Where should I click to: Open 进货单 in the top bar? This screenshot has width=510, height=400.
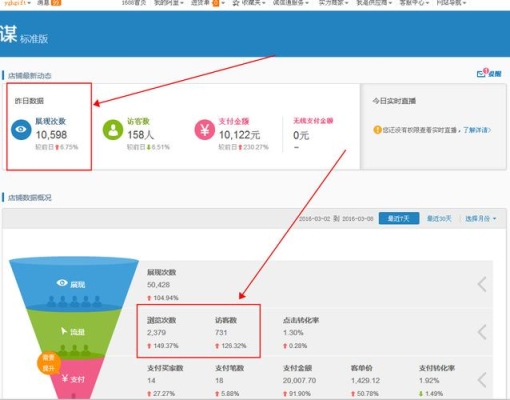pos(200,3)
